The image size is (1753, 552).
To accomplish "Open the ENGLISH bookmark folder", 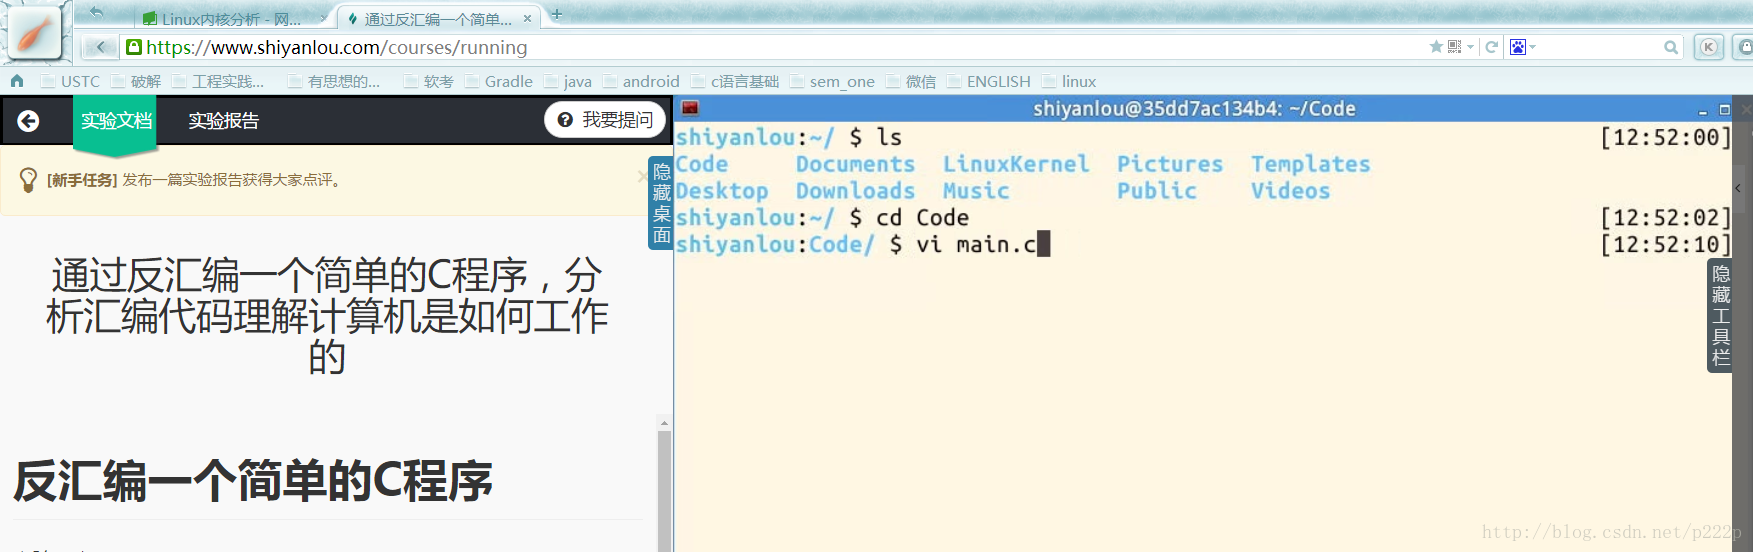I will pyautogui.click(x=989, y=81).
